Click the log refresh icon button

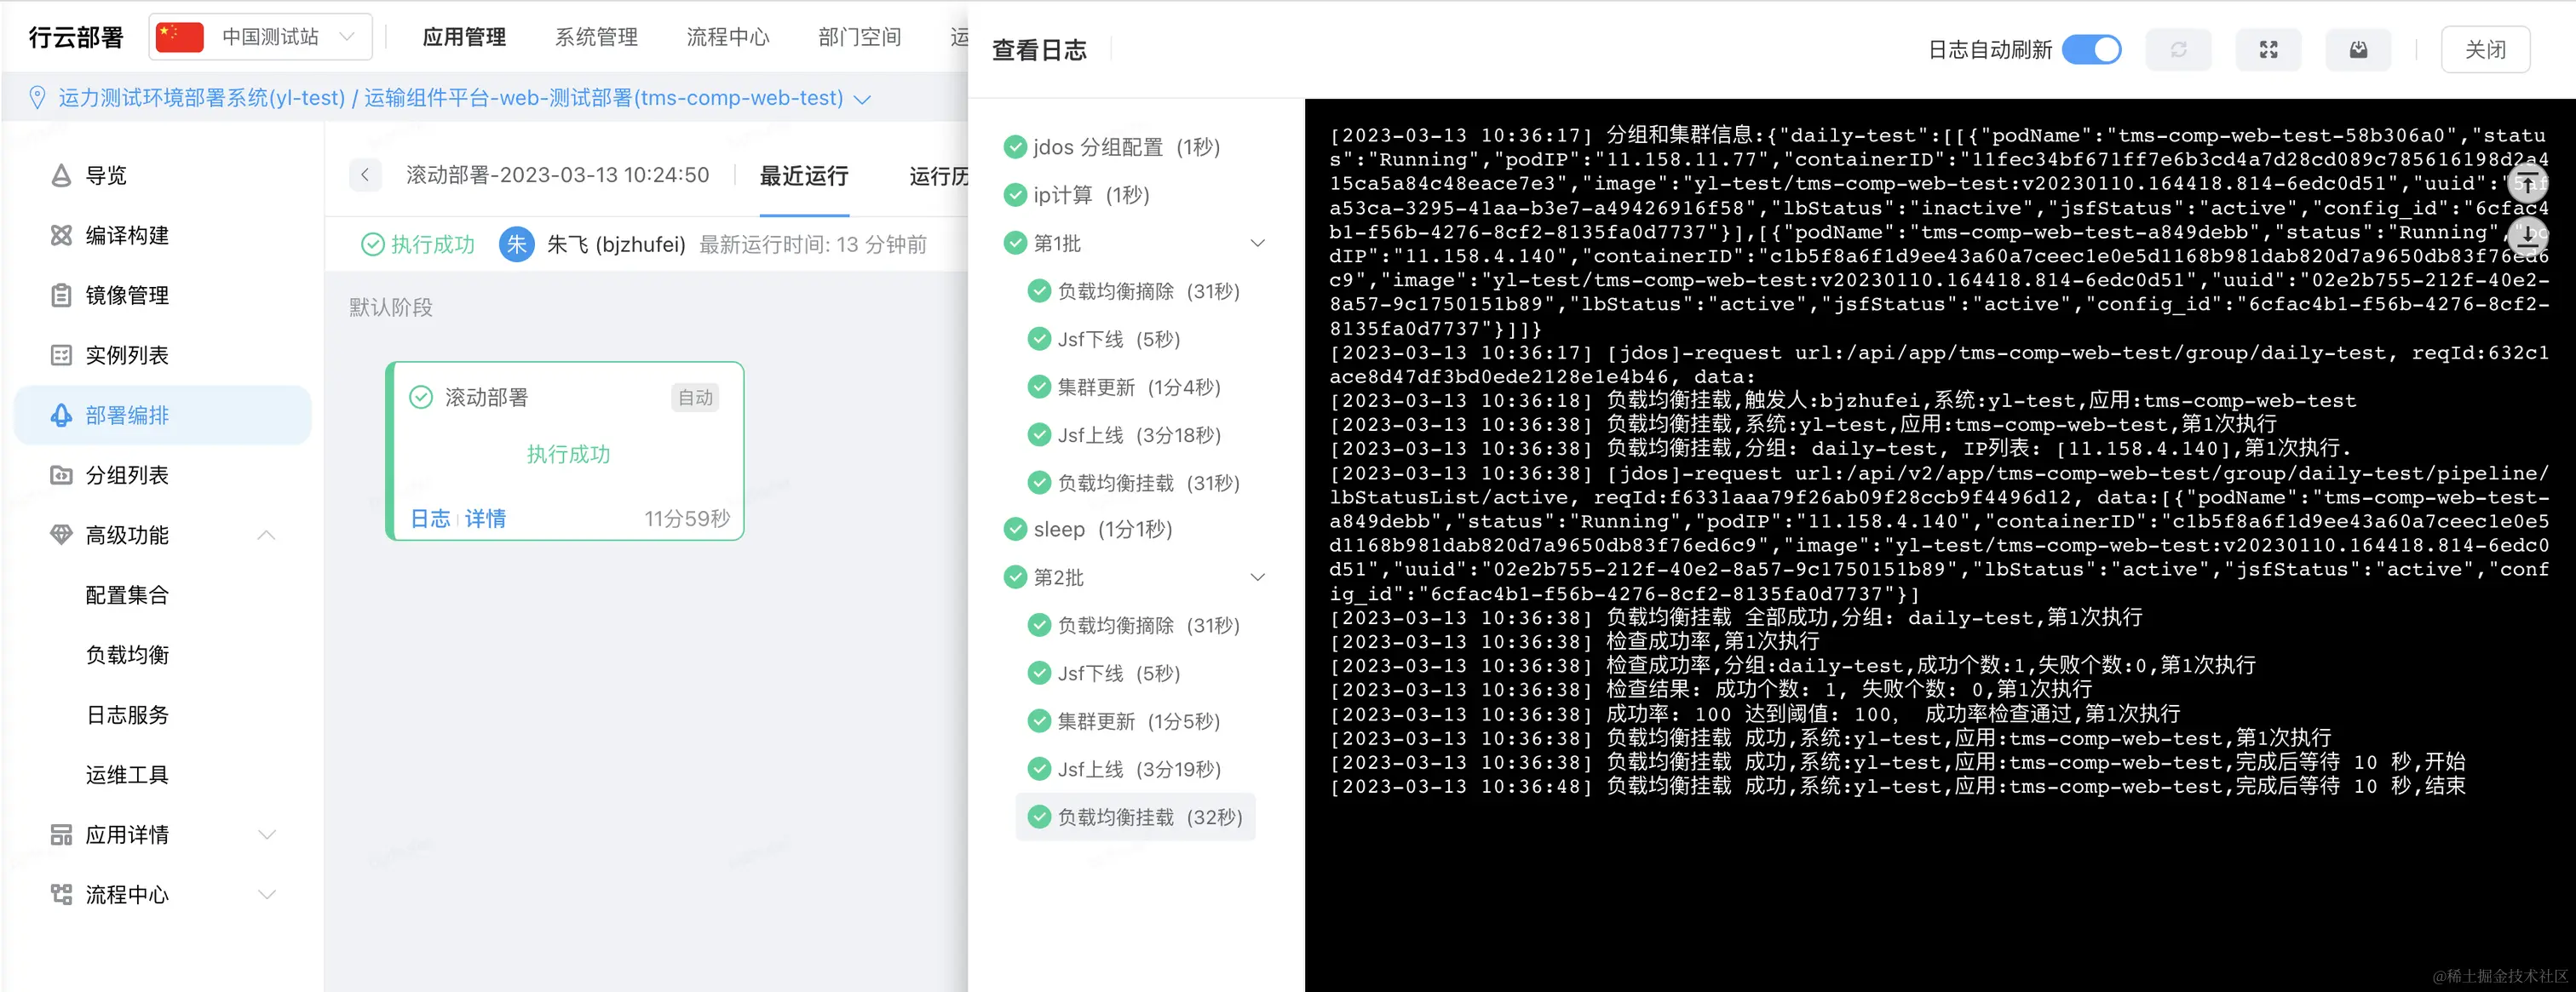click(x=2178, y=50)
